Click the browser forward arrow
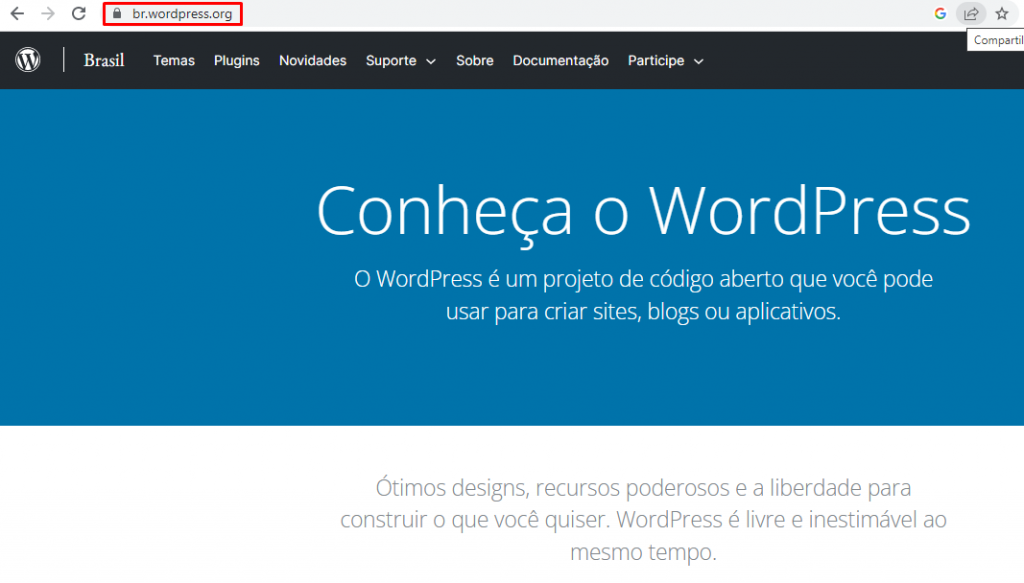Image resolution: width=1024 pixels, height=583 pixels. [x=48, y=14]
